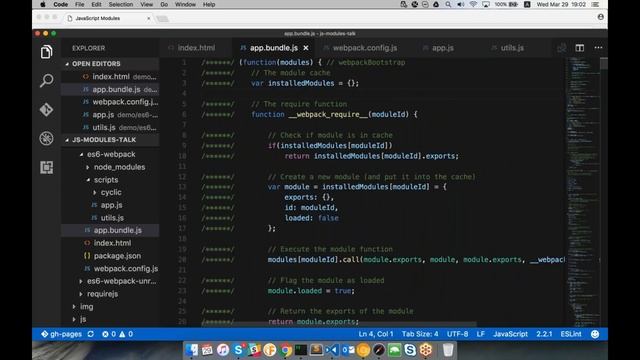Open the Trash in the Dock
Screen dimensions: 640x360
(x=448, y=350)
